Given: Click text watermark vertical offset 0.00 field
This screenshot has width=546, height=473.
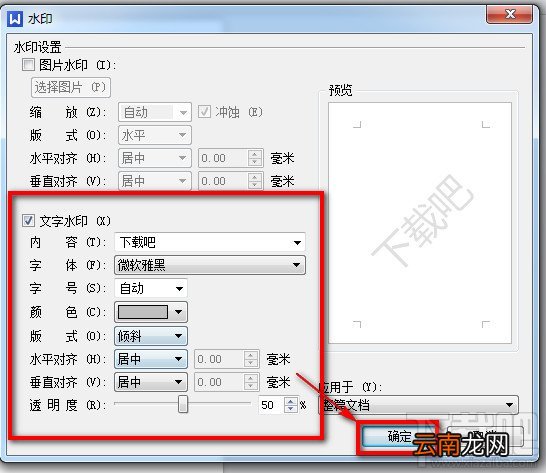Looking at the screenshot, I should (x=219, y=382).
